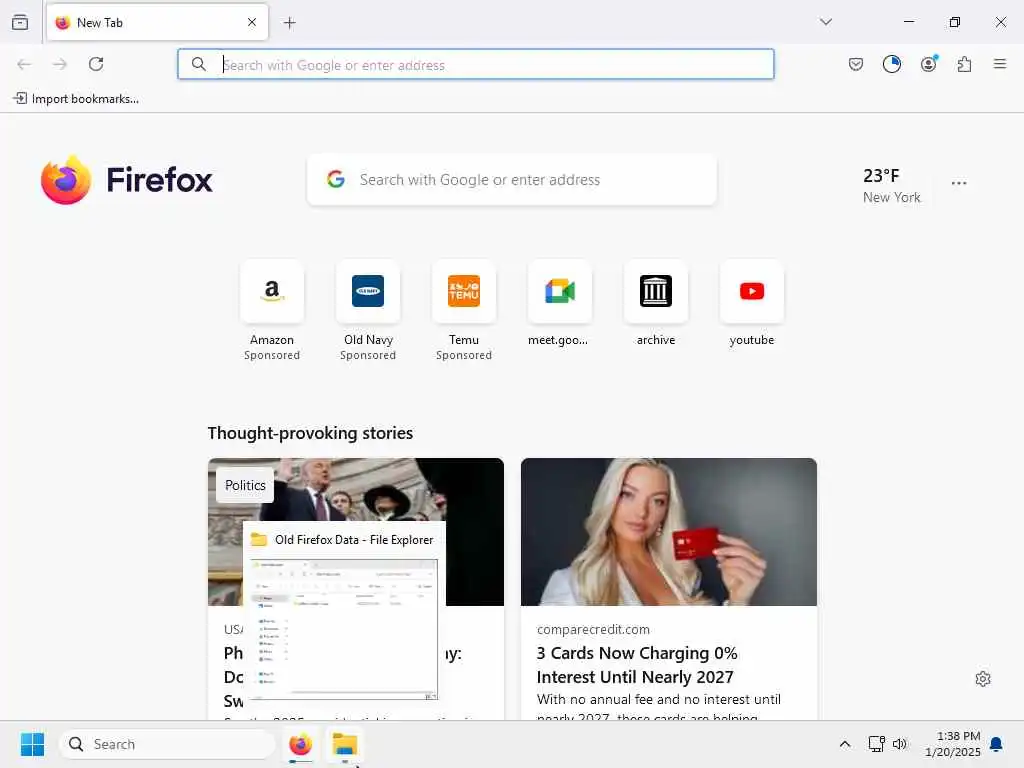This screenshot has width=1024, height=768.
Task: Open weather widget three-dot menu
Action: pyautogui.click(x=959, y=184)
